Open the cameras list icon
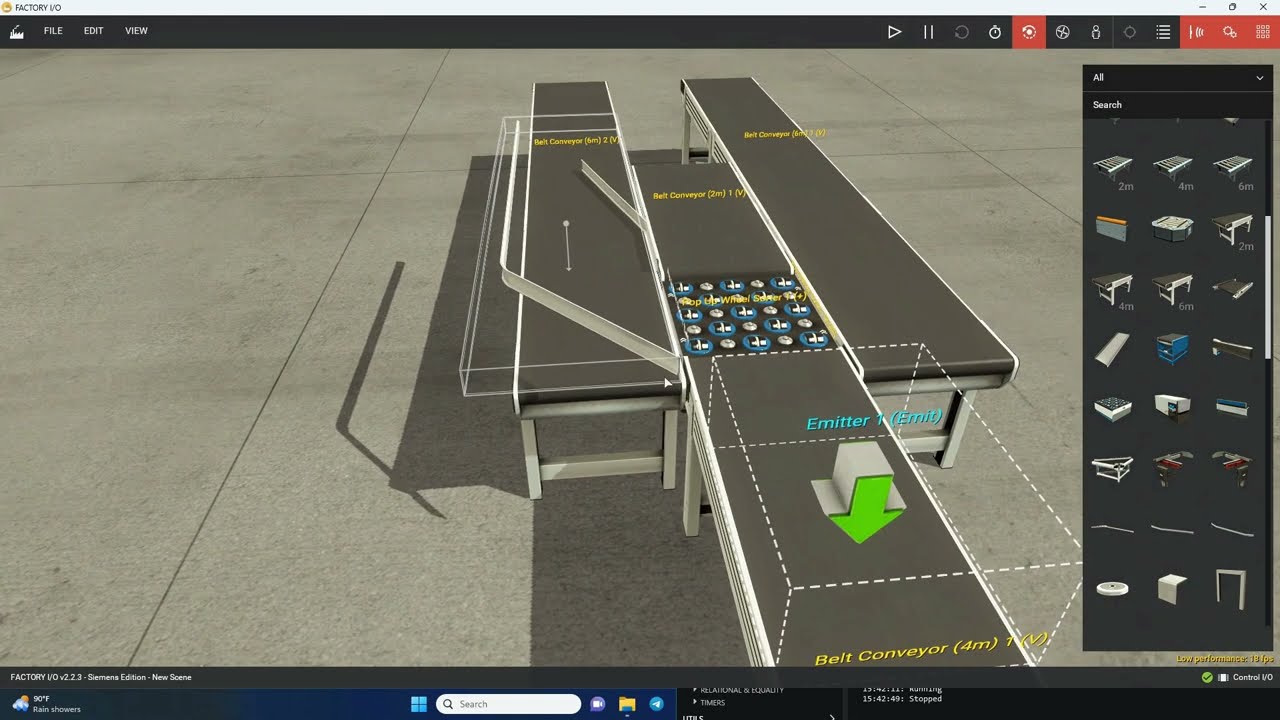This screenshot has width=1280, height=720. [x=1163, y=32]
